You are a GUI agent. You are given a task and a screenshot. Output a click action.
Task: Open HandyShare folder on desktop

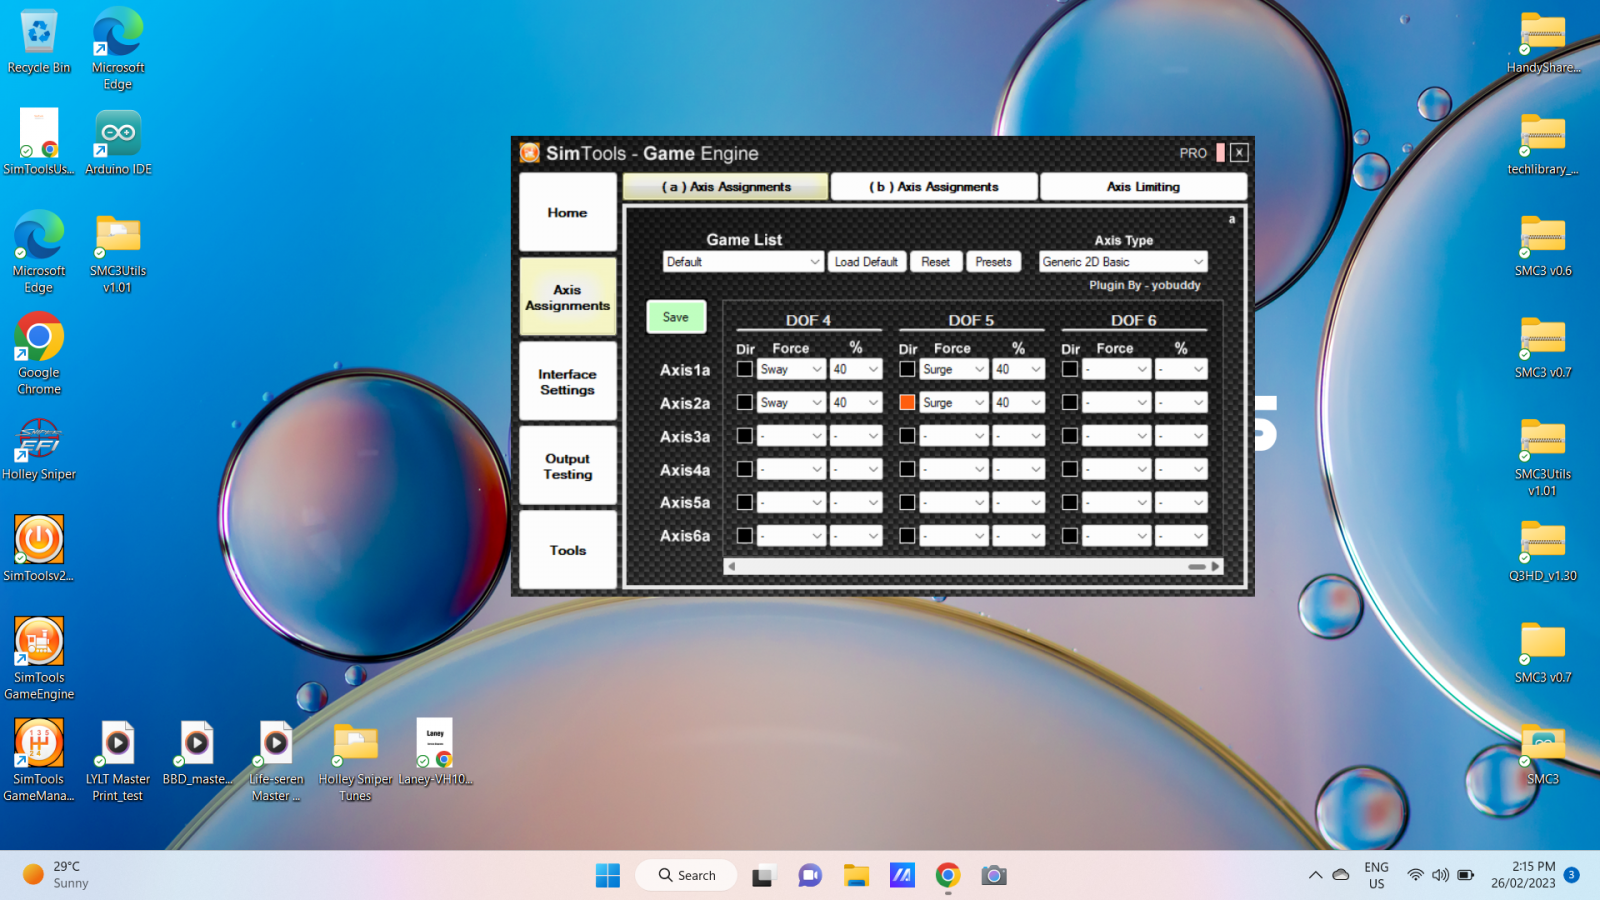(1543, 42)
